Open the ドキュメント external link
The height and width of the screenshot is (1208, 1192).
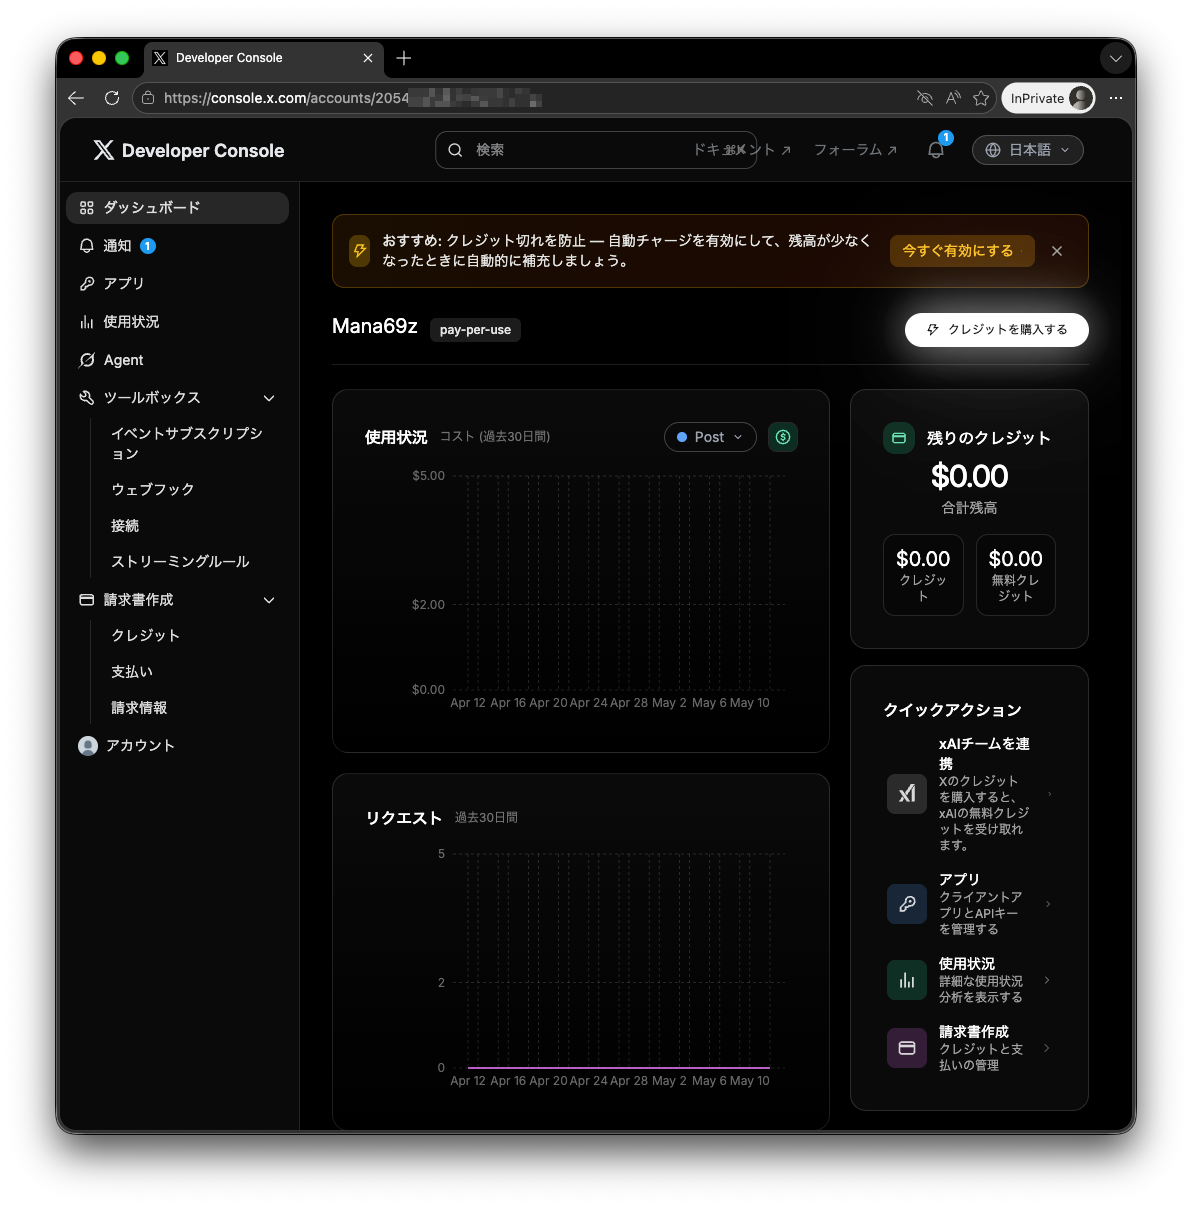pos(742,150)
